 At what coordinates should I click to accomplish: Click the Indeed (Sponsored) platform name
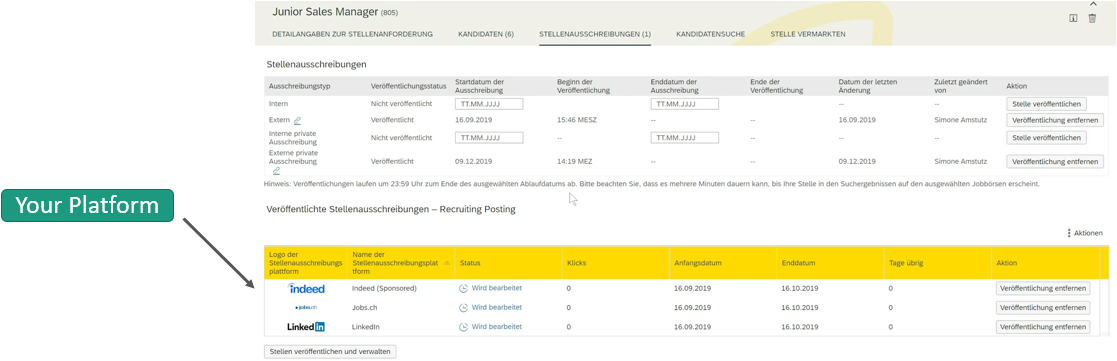click(384, 288)
